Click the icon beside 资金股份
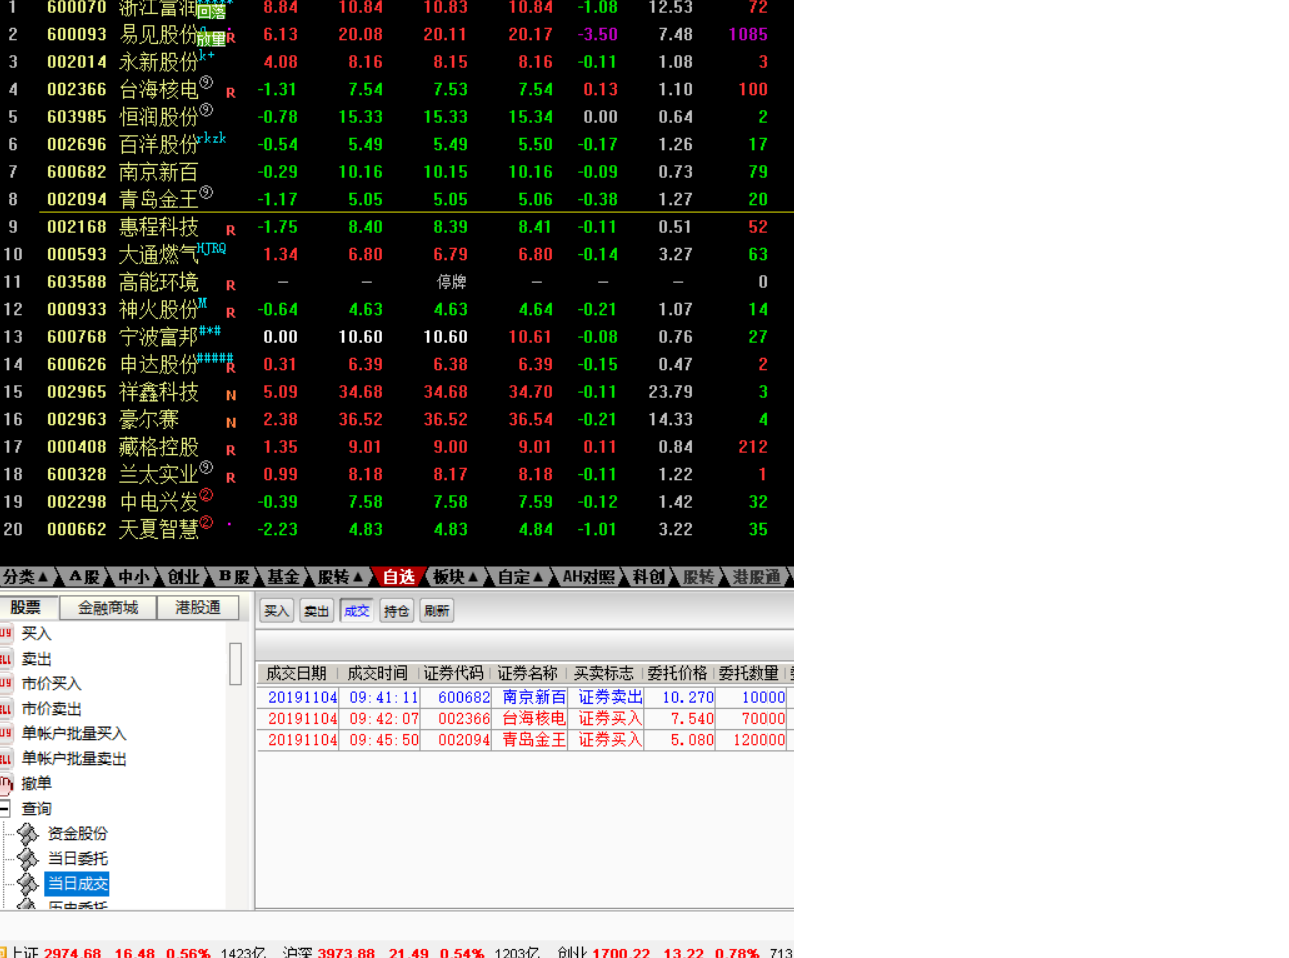 28,834
